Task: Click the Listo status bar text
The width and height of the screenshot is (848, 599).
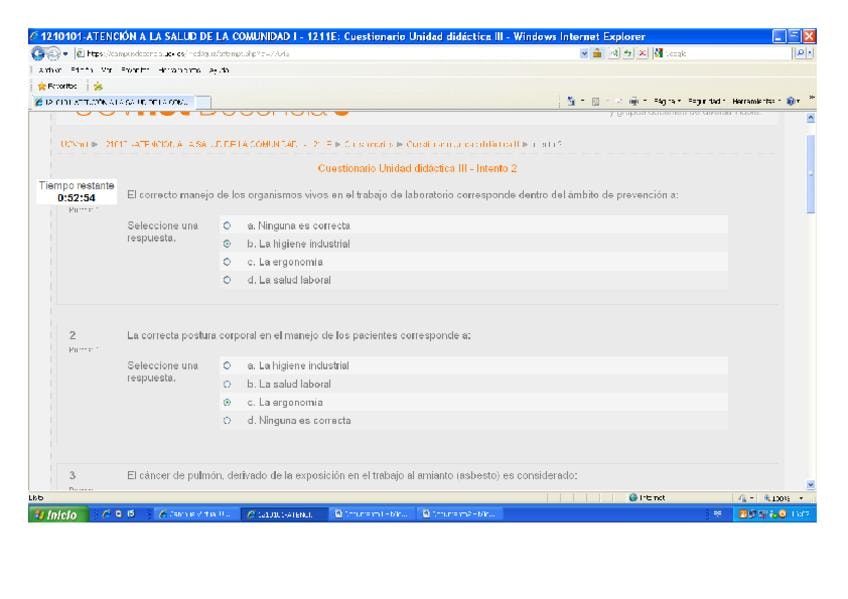Action: [x=36, y=497]
